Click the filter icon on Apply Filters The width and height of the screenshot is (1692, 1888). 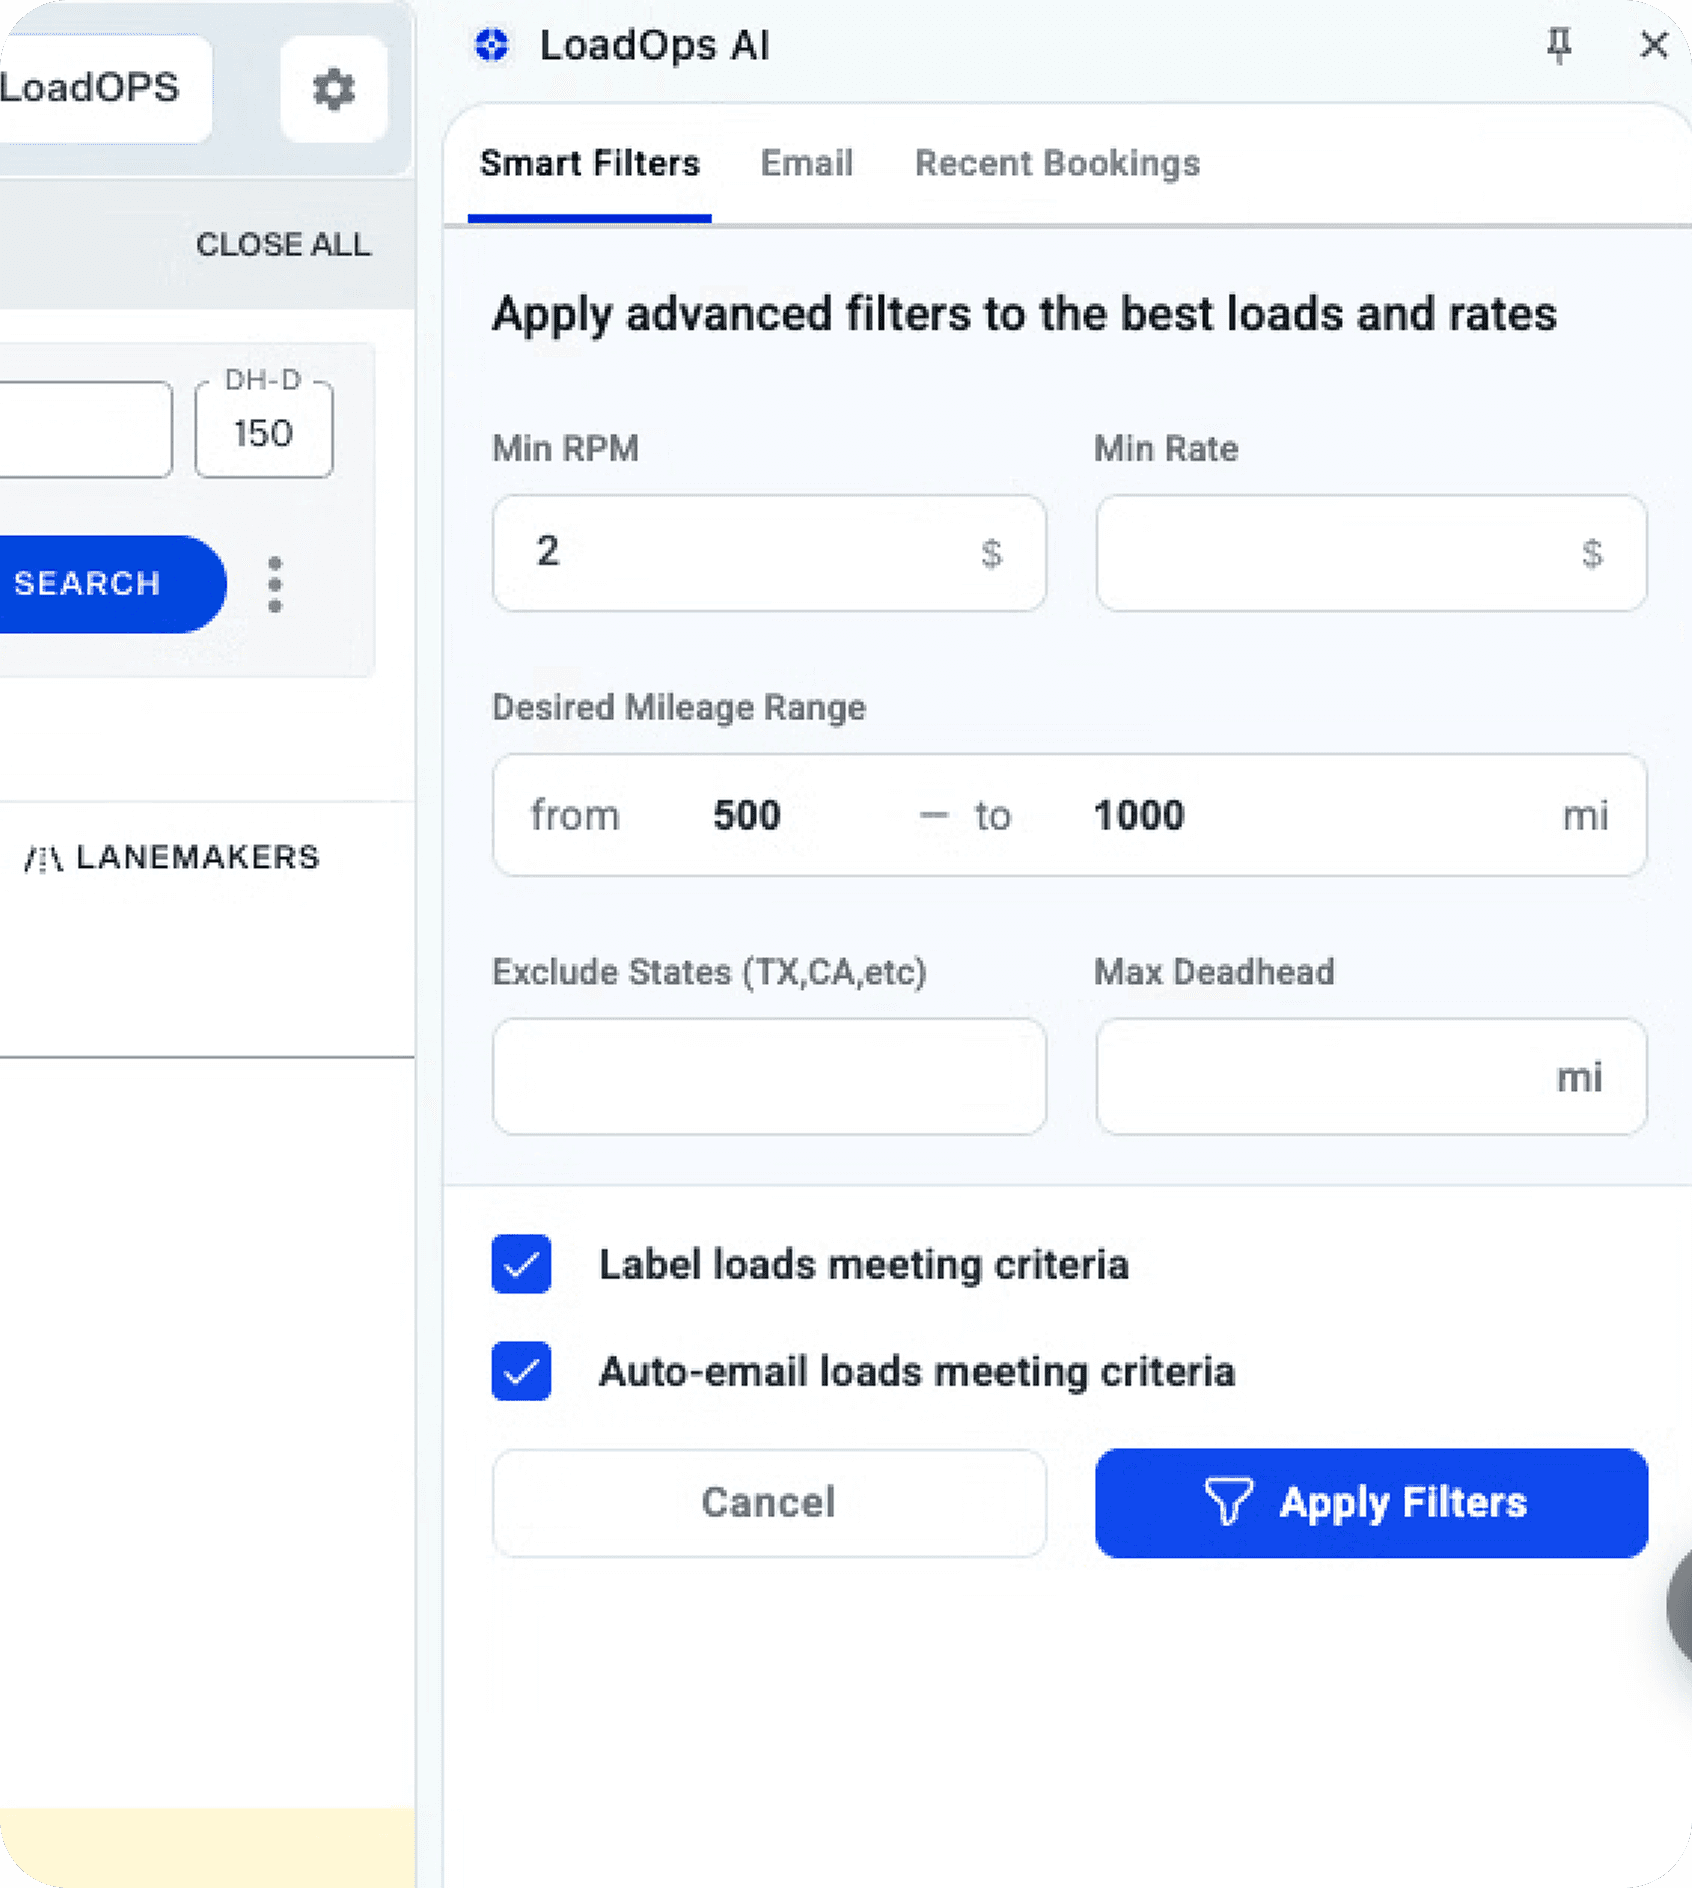pyautogui.click(x=1230, y=1503)
